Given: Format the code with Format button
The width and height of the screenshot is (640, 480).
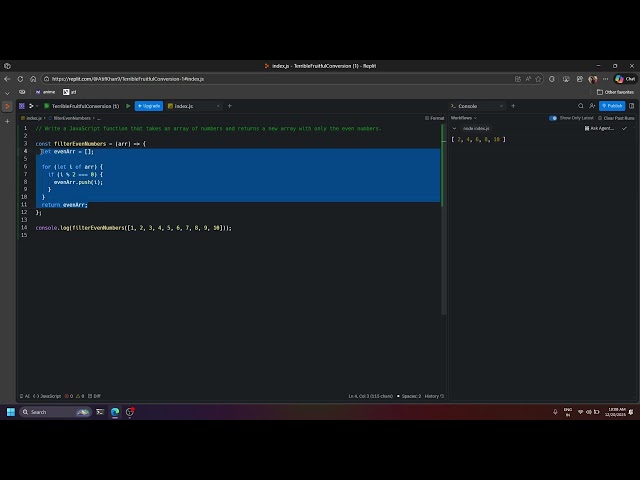Looking at the screenshot, I should [434, 118].
